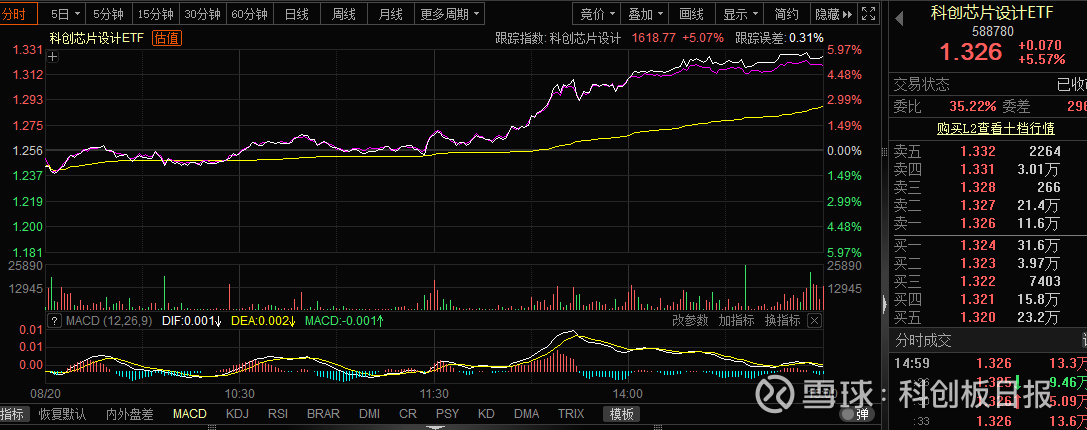Select the KDJ indicator tab

[238, 414]
